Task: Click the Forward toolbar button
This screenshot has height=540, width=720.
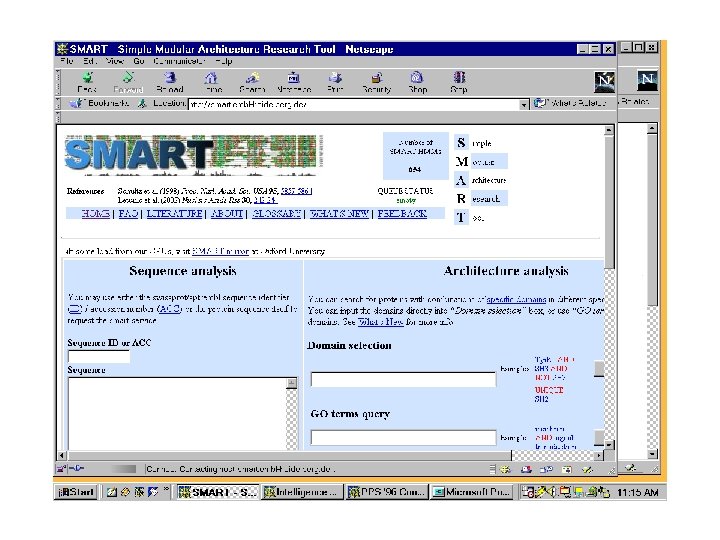Action: point(128,83)
